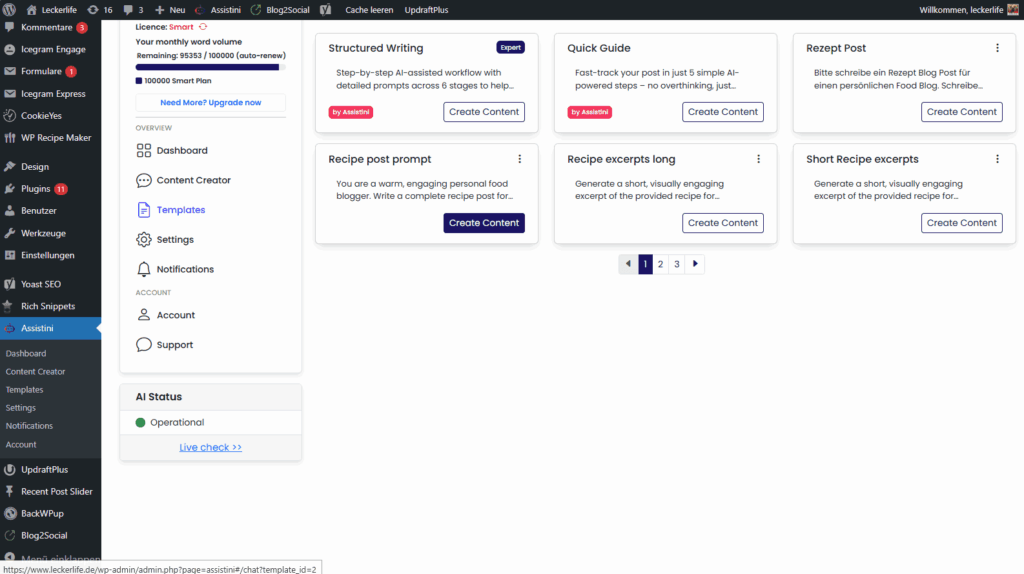Open the comments bubble icon in the admin bar

129,10
